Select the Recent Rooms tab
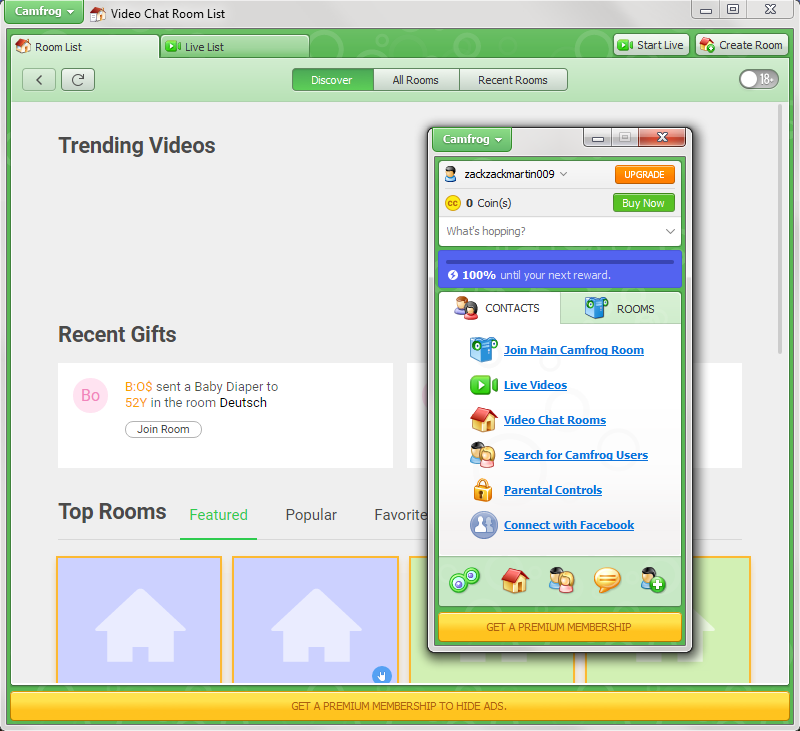Screen dimensions: 800x731 pyautogui.click(x=513, y=80)
